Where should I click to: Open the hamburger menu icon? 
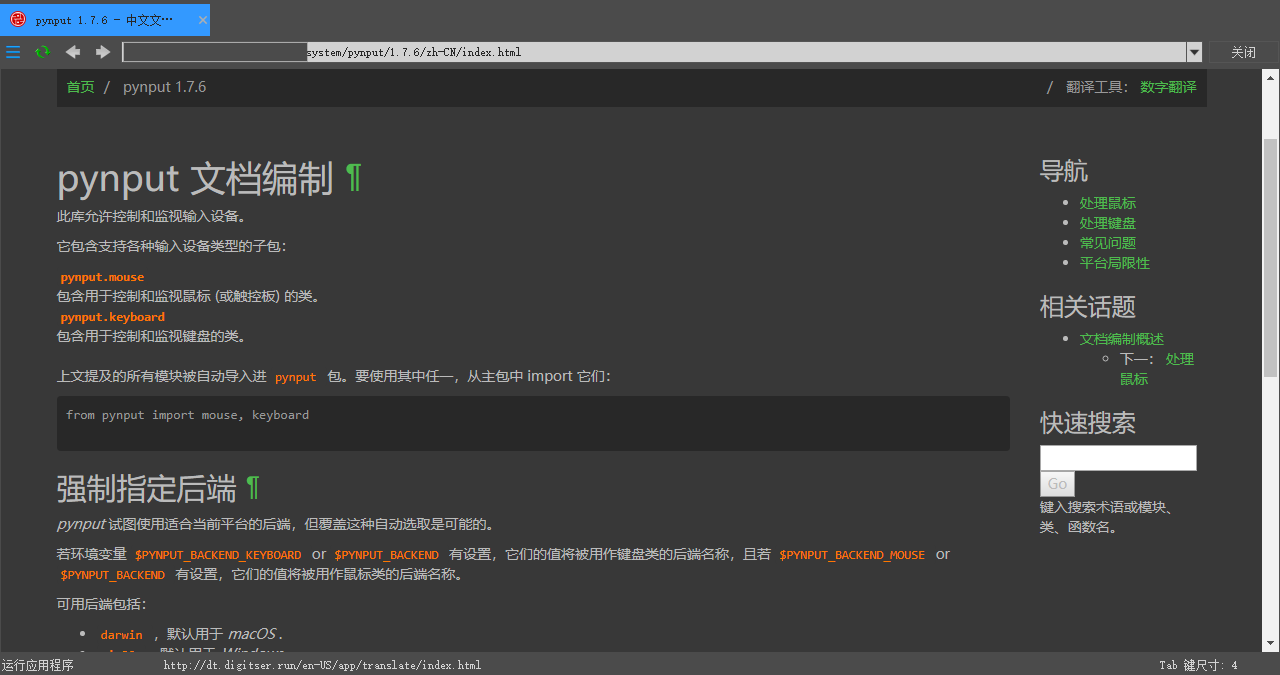pos(13,52)
